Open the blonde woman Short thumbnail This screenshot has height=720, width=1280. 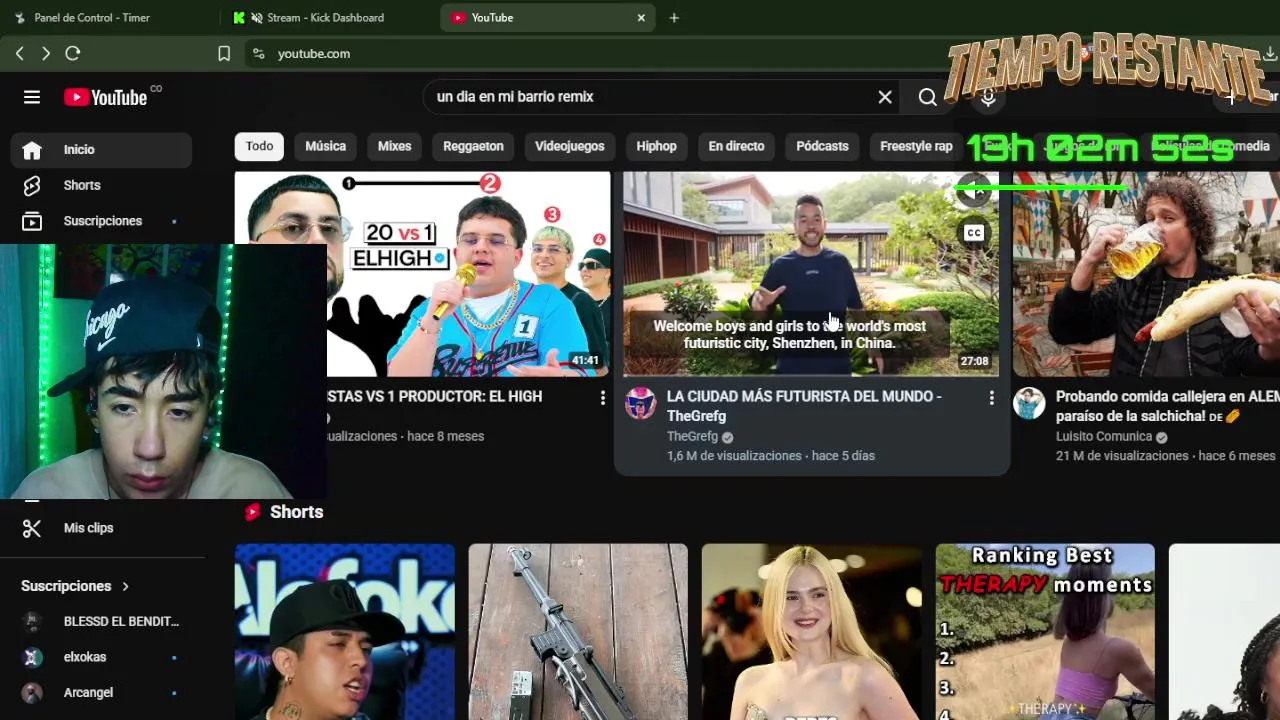[x=811, y=632]
